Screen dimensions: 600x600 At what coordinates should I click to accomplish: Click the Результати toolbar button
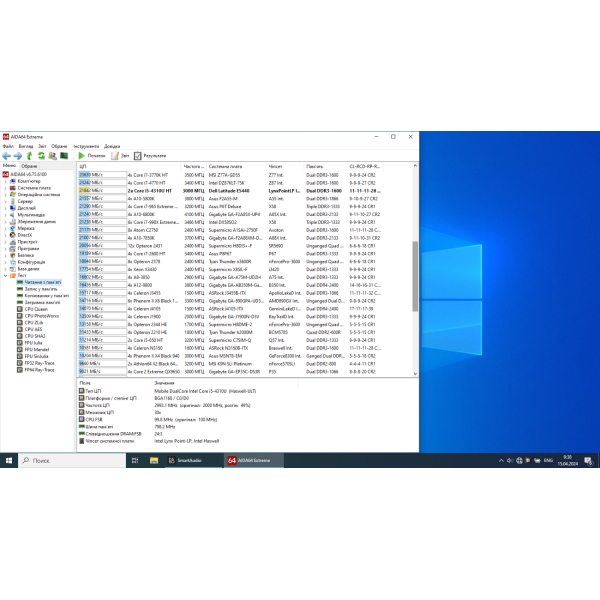pos(150,156)
